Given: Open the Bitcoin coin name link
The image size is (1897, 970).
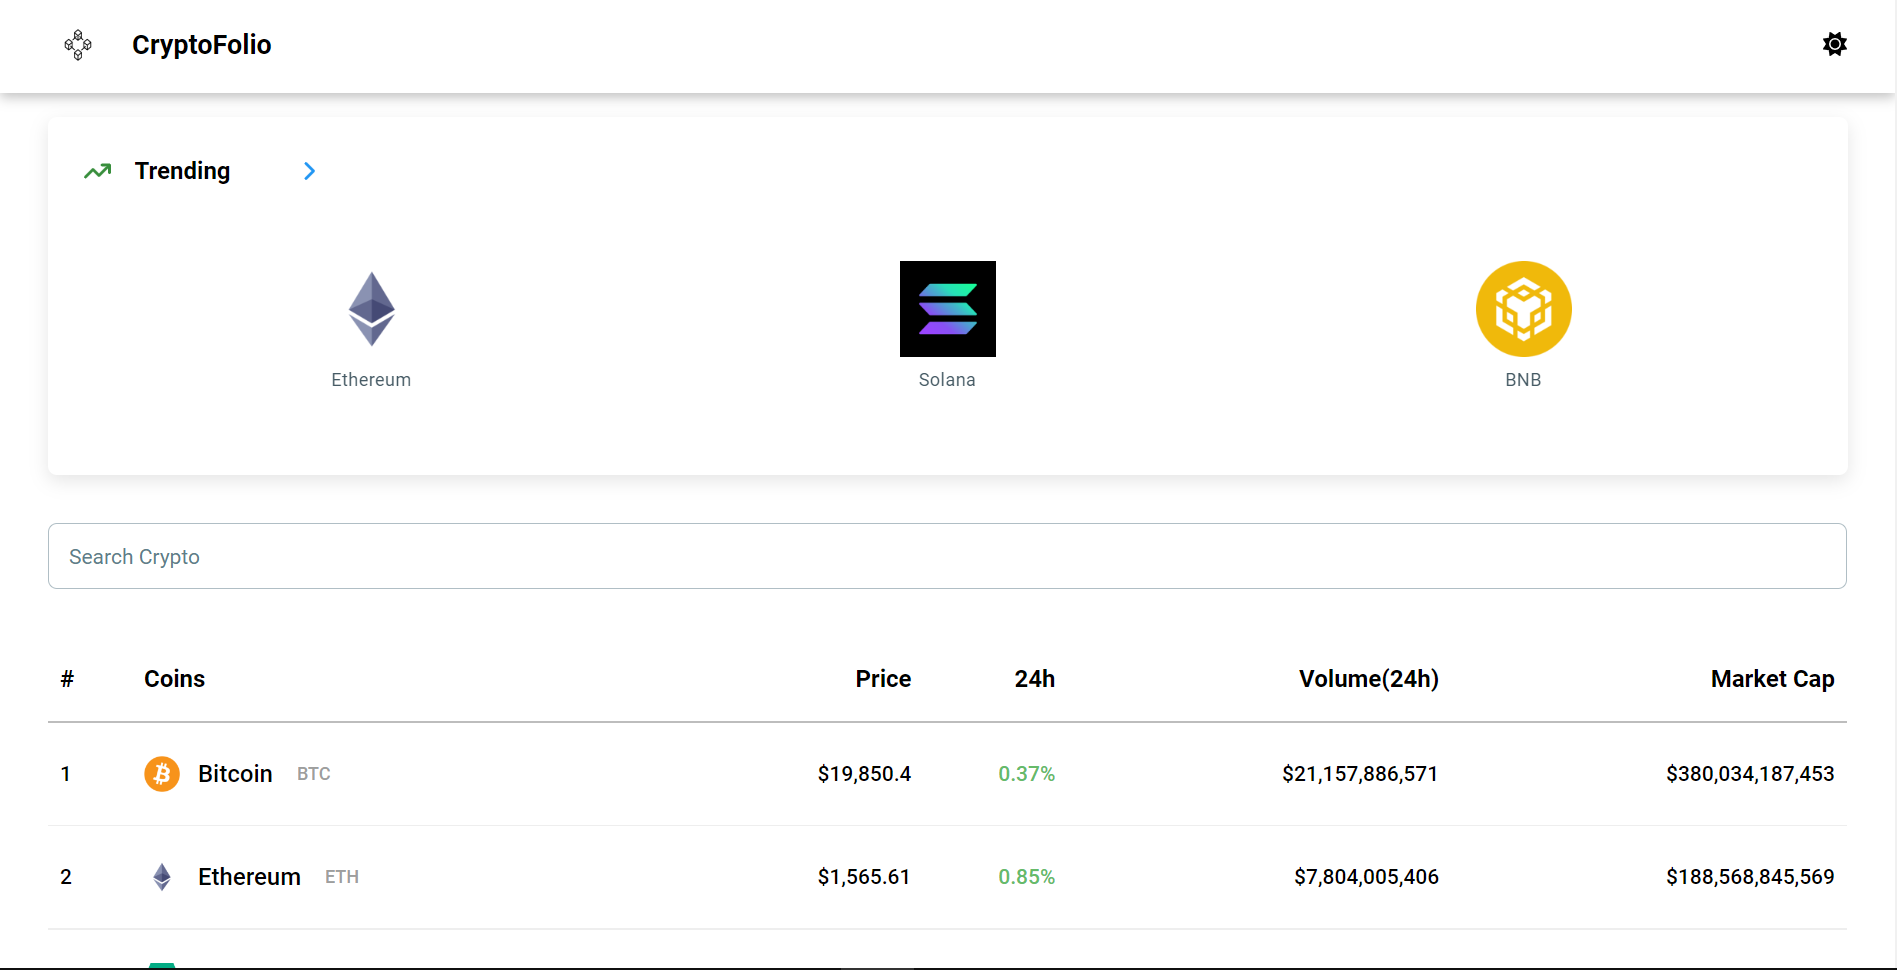Looking at the screenshot, I should 235,774.
